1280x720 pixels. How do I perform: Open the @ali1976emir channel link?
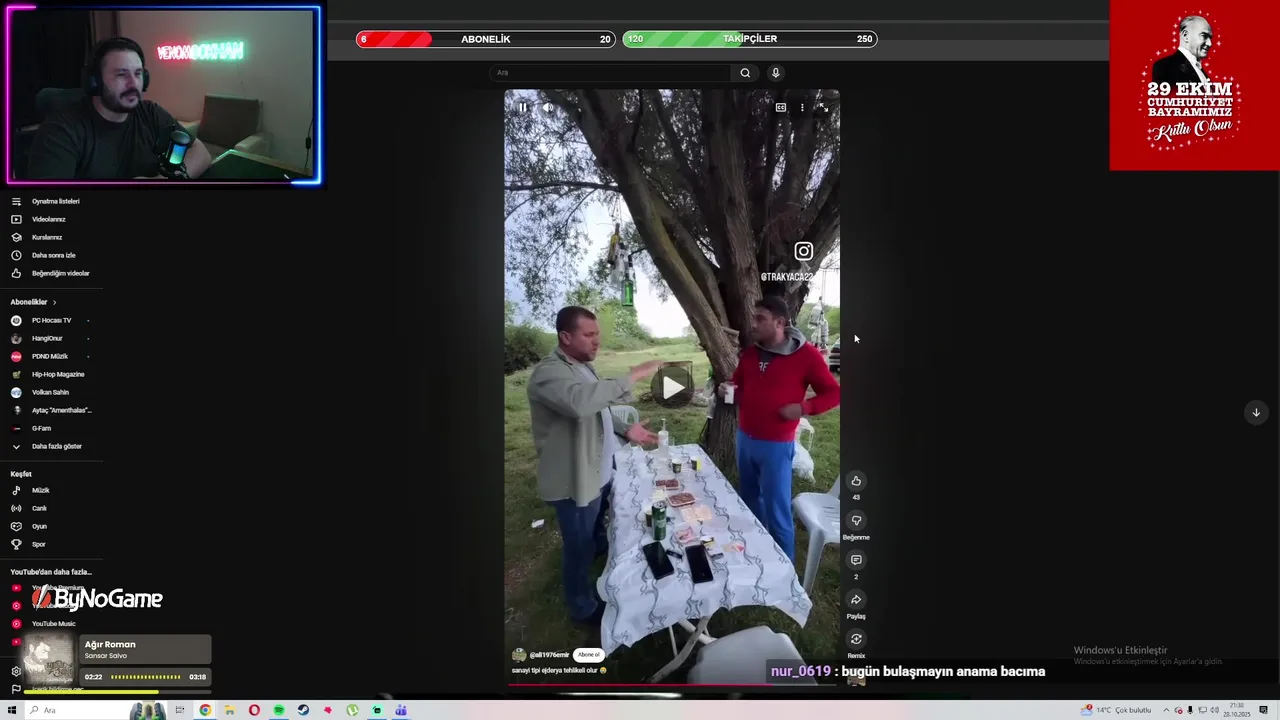pyautogui.click(x=550, y=655)
